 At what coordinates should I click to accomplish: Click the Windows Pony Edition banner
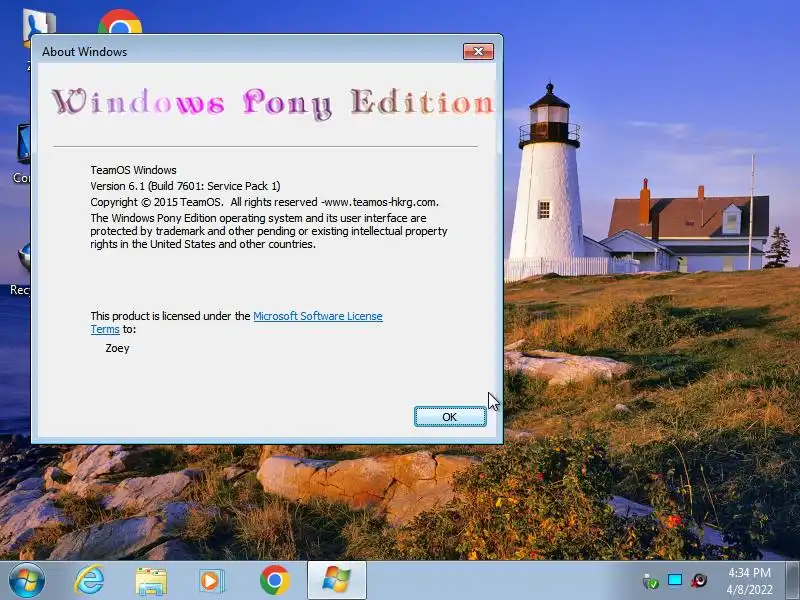[272, 104]
